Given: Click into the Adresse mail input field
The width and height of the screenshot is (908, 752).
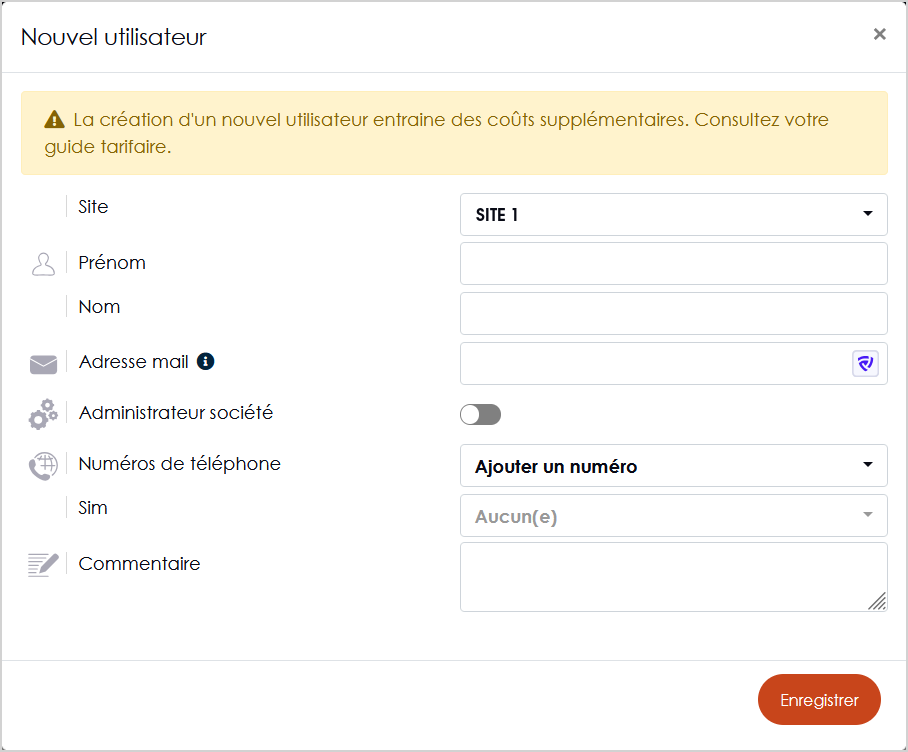Looking at the screenshot, I should [x=654, y=363].
